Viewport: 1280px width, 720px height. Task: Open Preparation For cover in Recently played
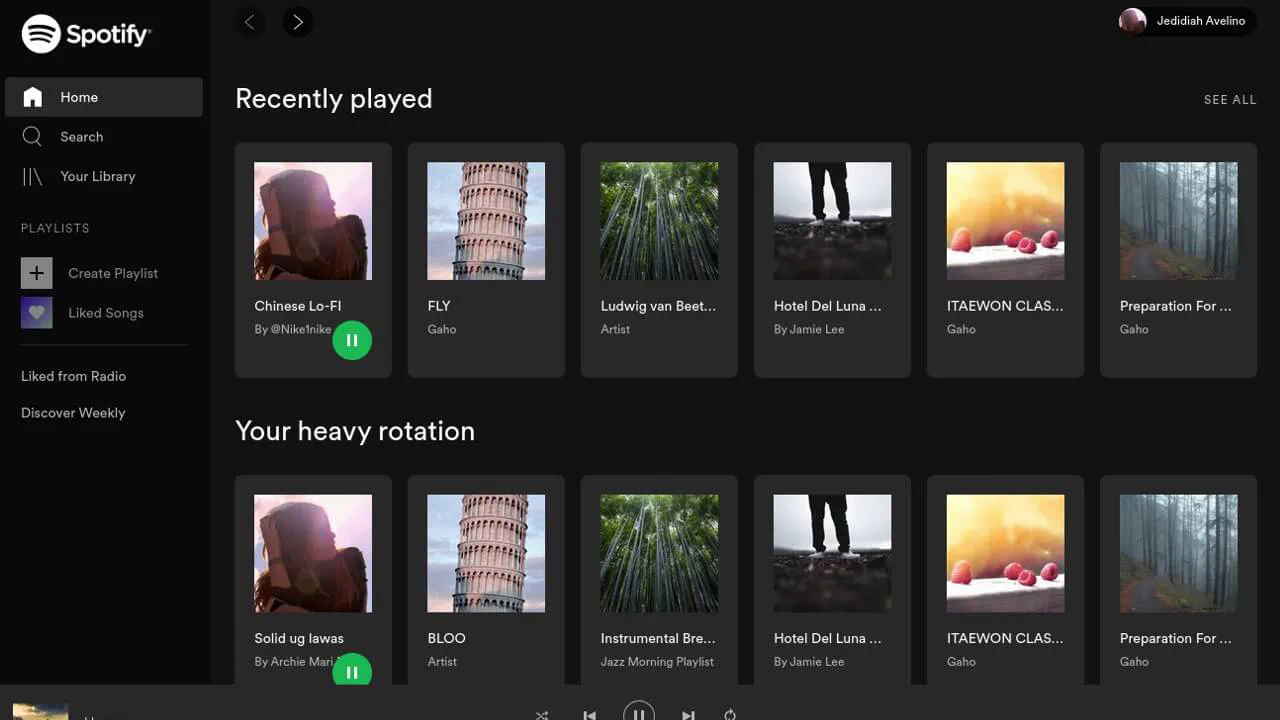[1178, 221]
